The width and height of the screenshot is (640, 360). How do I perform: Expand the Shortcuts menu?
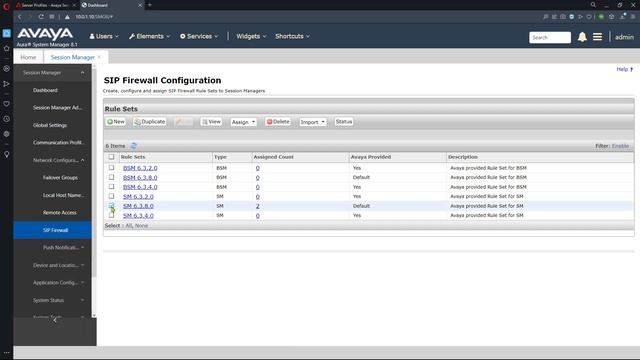[292, 36]
